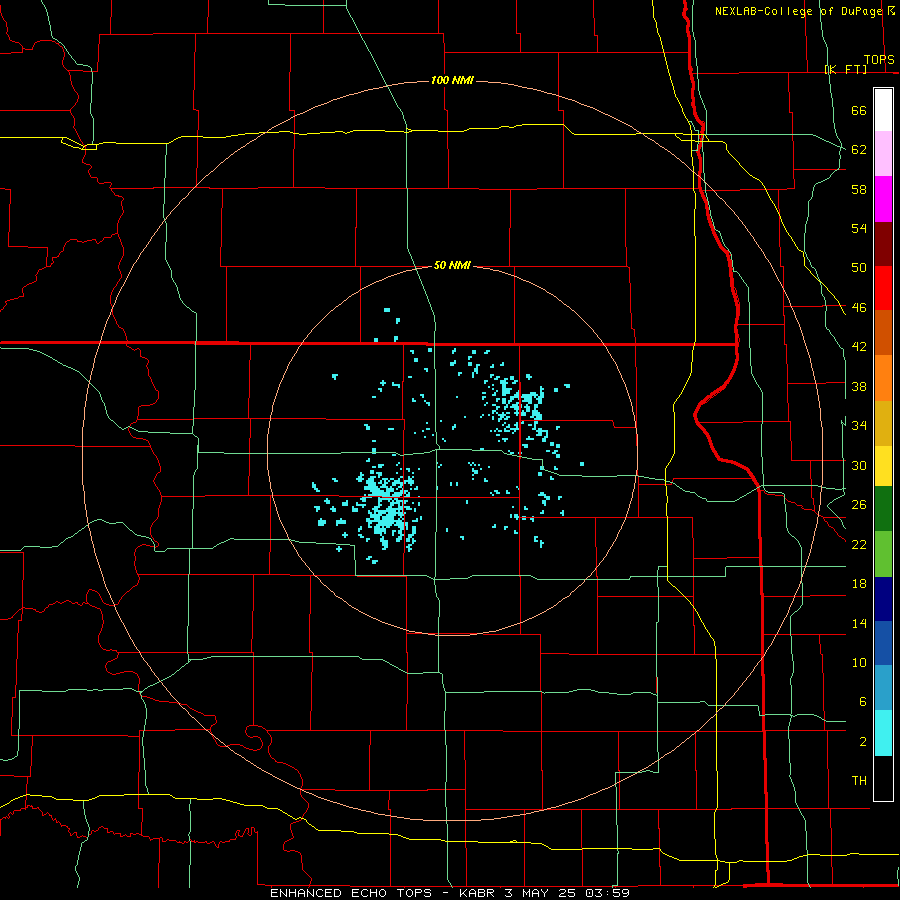
Task: Click the legend value 14
Action: pos(859,623)
